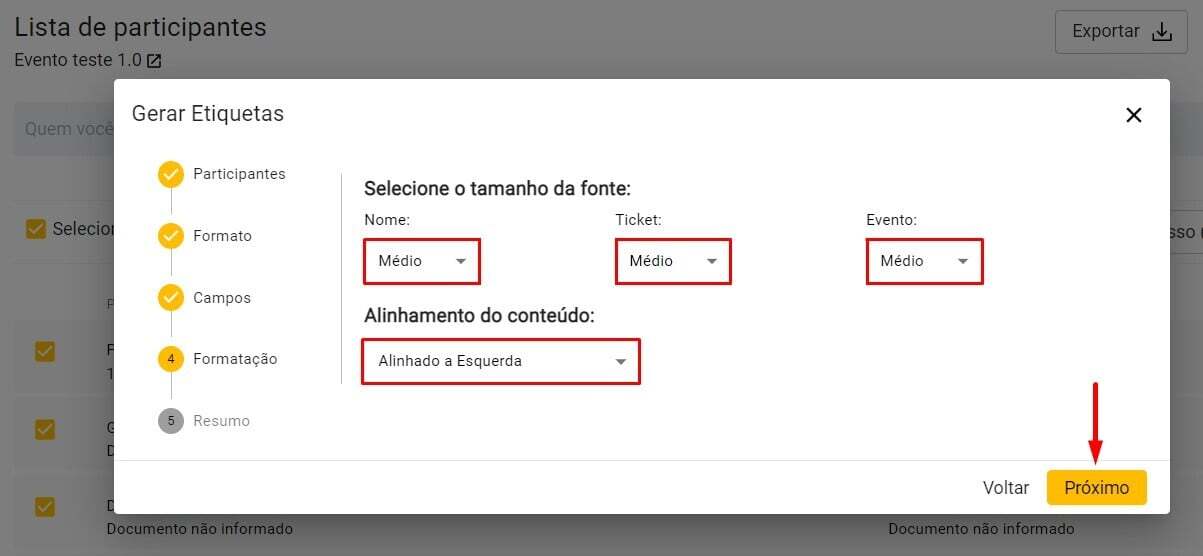Click the download icon on Exportar
Screen dimensions: 1203x556
(1161, 32)
